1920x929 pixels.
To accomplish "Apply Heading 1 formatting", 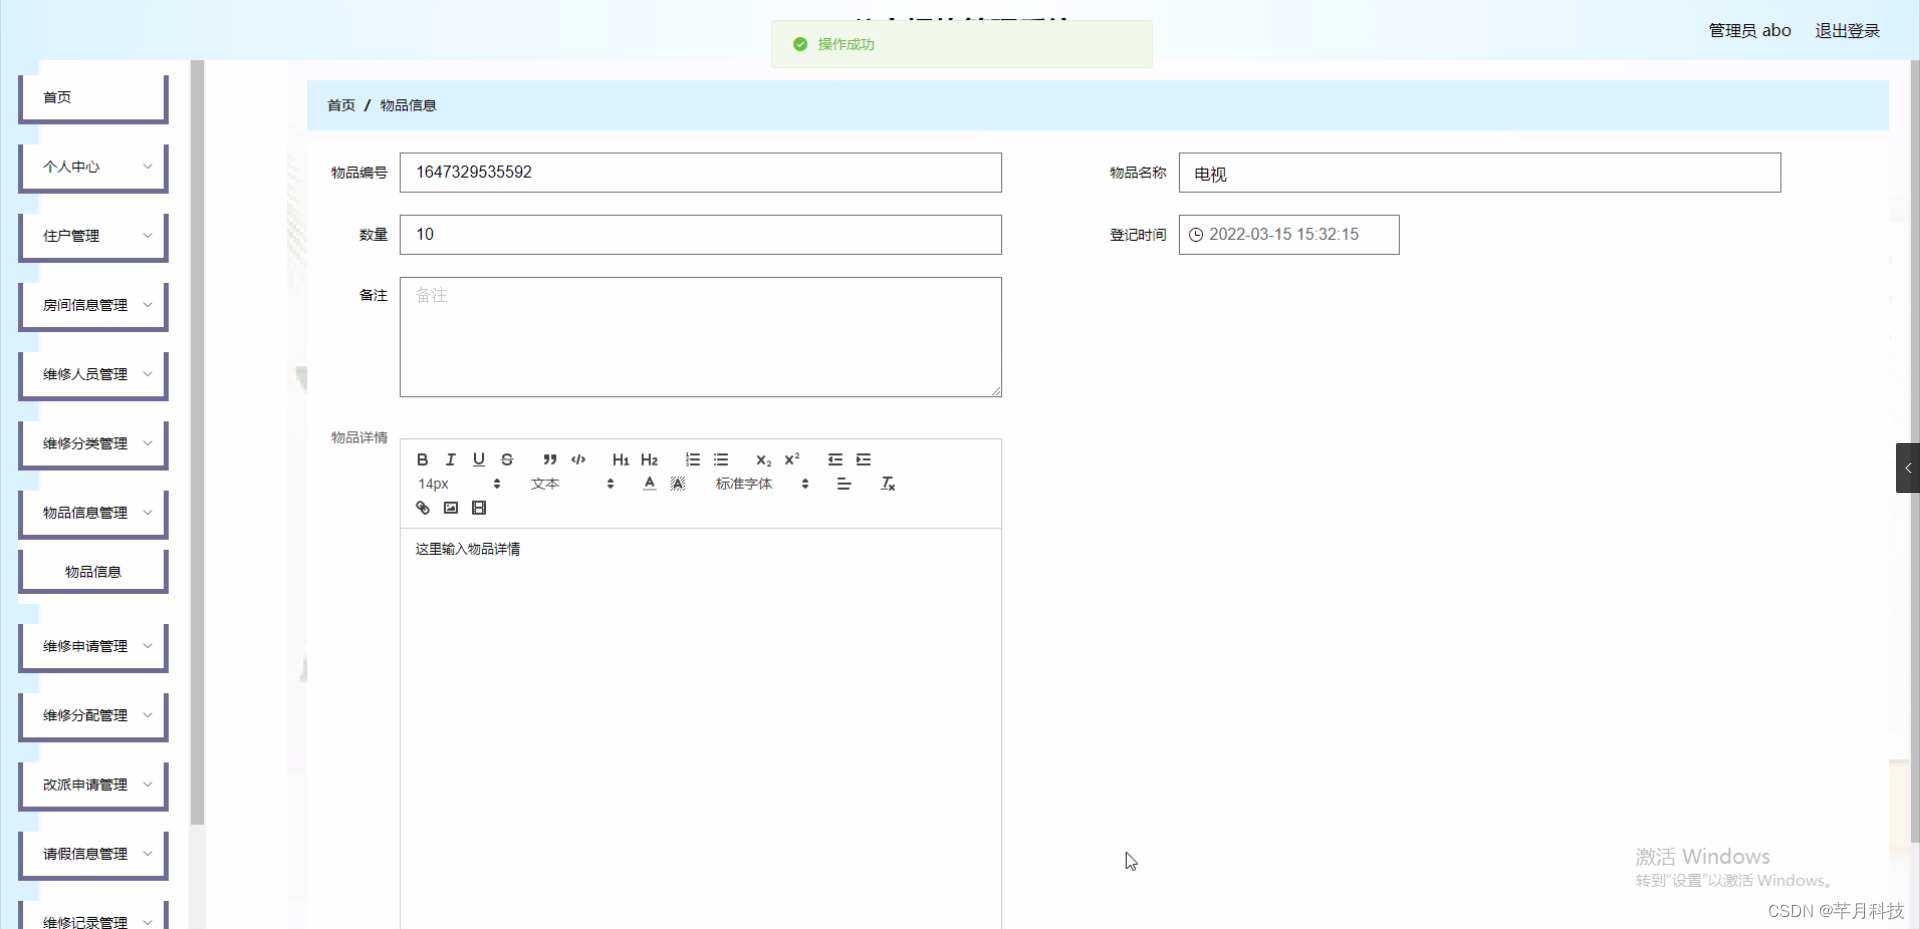I will pyautogui.click(x=621, y=460).
